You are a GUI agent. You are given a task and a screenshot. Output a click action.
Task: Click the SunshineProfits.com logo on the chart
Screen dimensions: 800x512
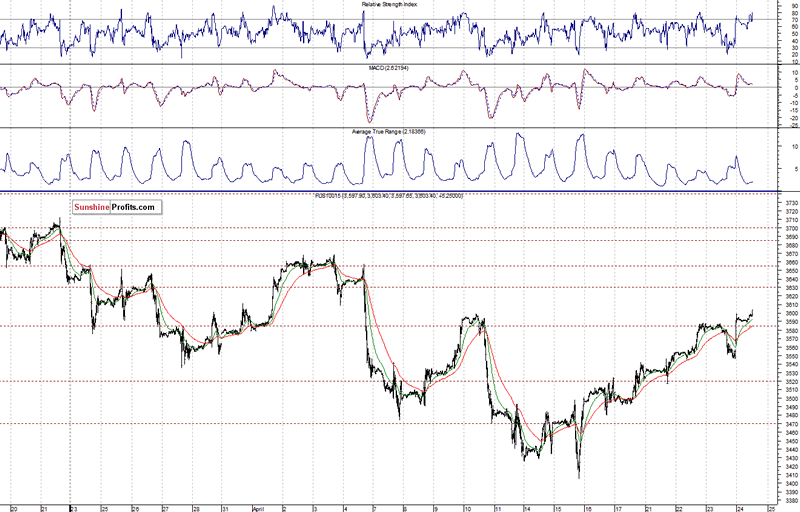[117, 207]
